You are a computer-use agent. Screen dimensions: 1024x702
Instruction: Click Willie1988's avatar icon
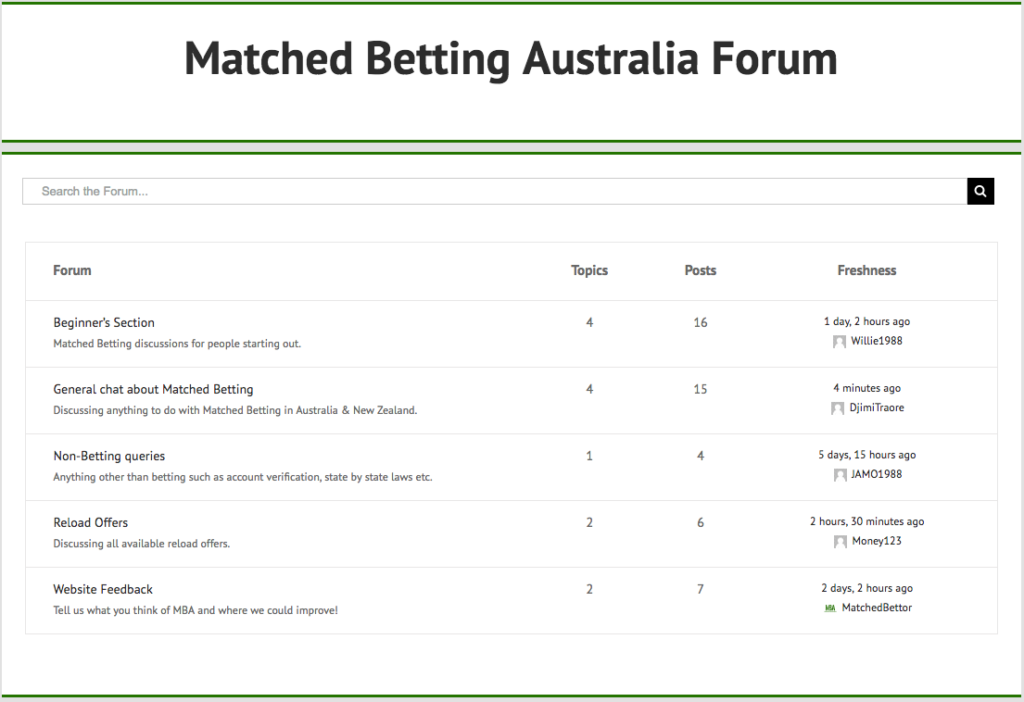[x=839, y=342]
